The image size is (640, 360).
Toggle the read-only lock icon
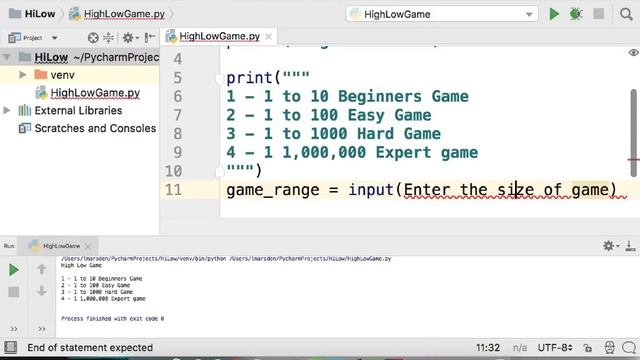pos(587,348)
